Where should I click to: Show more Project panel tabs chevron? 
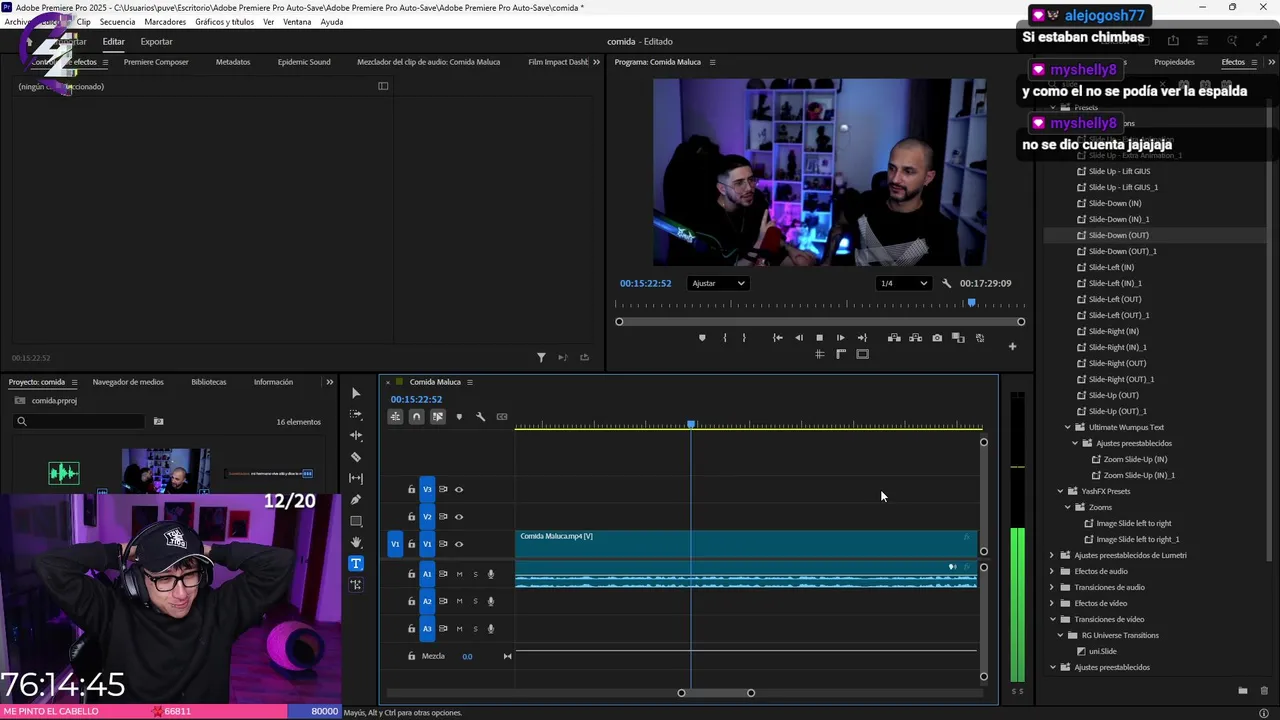click(x=329, y=382)
